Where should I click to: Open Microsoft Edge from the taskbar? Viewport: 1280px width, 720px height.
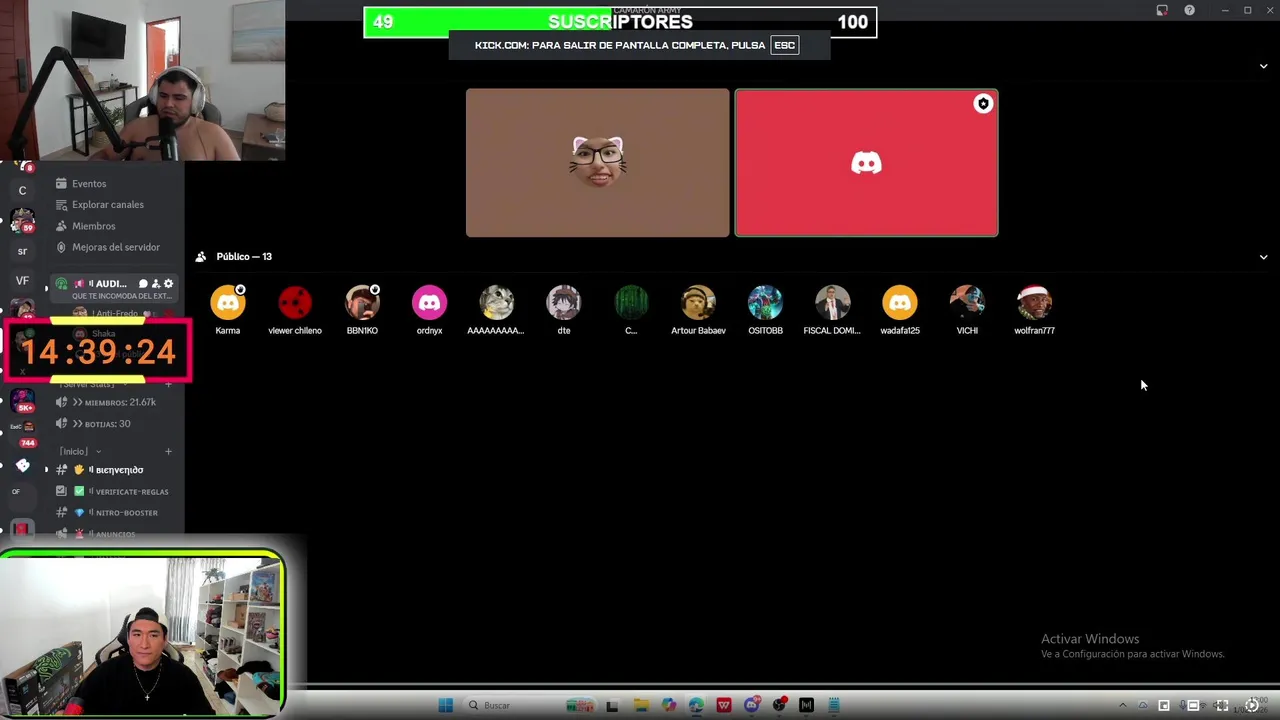(696, 705)
